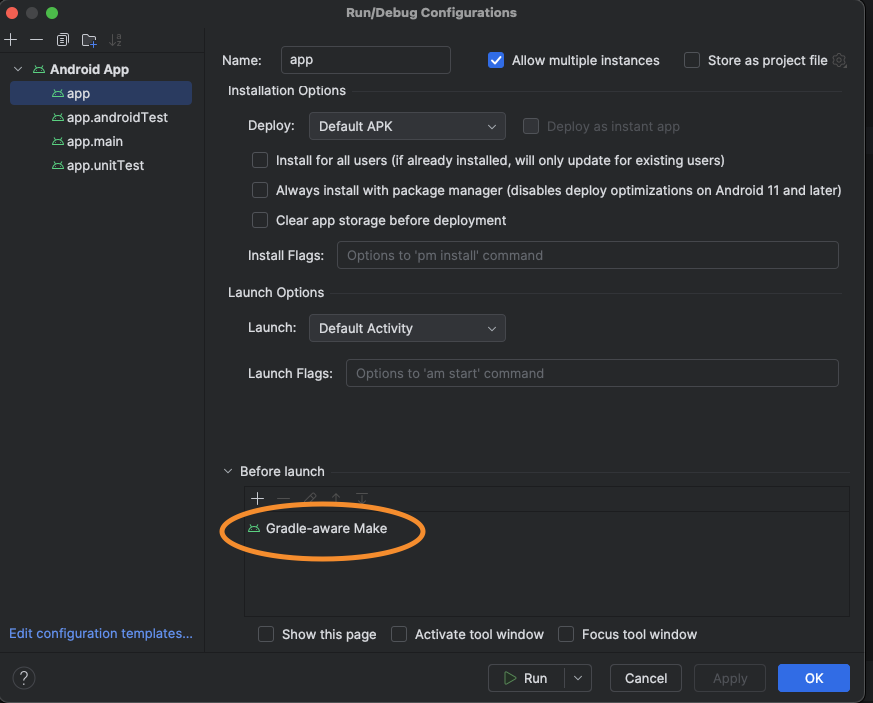The height and width of the screenshot is (703, 873).
Task: Check the Activate tool window option
Action: click(x=399, y=634)
